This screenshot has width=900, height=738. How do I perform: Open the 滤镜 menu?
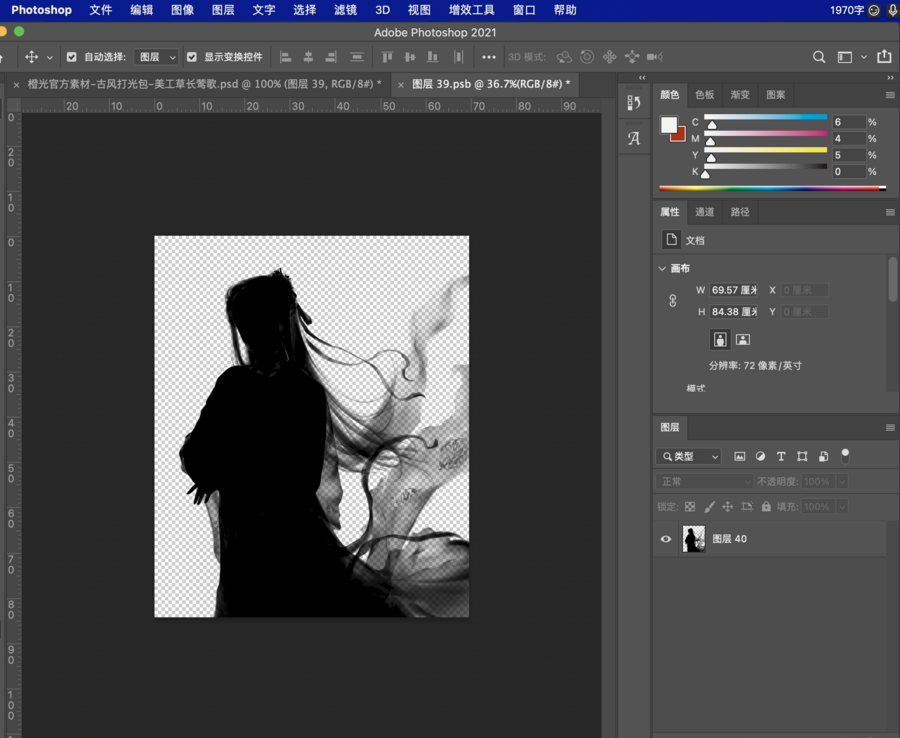point(345,10)
